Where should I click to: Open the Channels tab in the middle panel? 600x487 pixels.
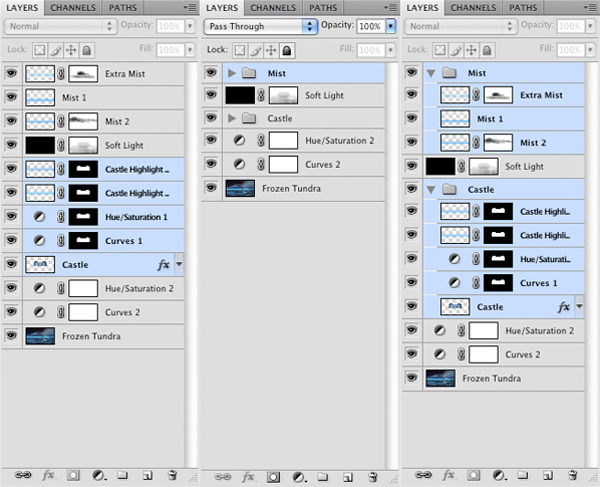tap(273, 8)
